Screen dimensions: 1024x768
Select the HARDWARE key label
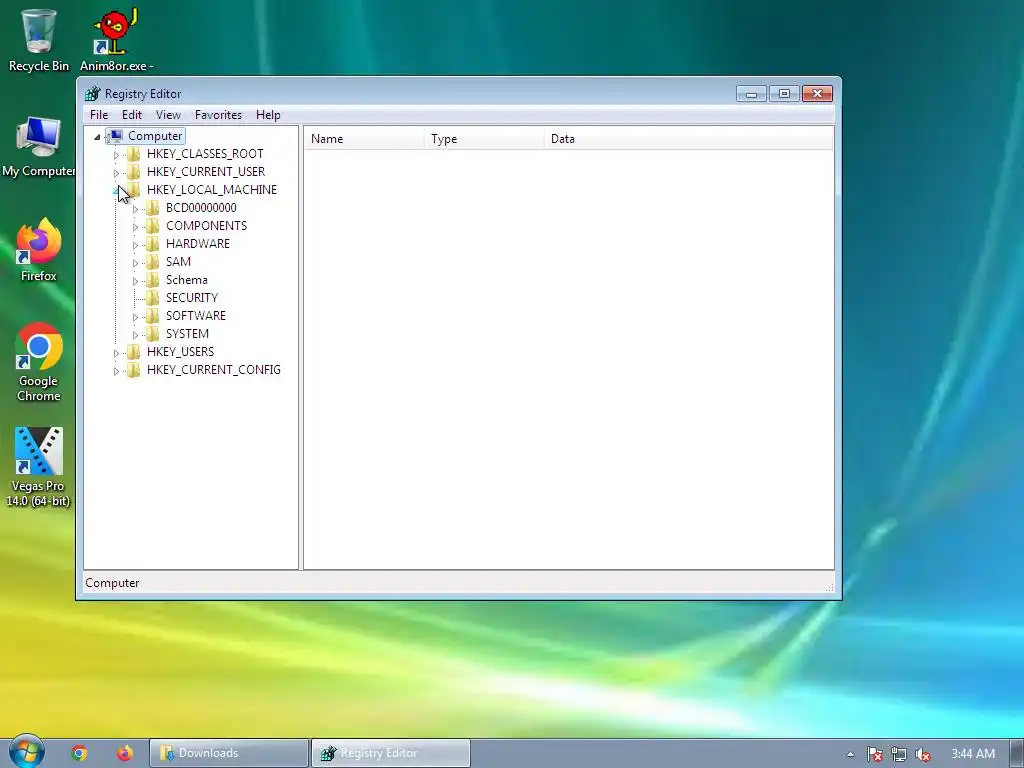tap(198, 244)
